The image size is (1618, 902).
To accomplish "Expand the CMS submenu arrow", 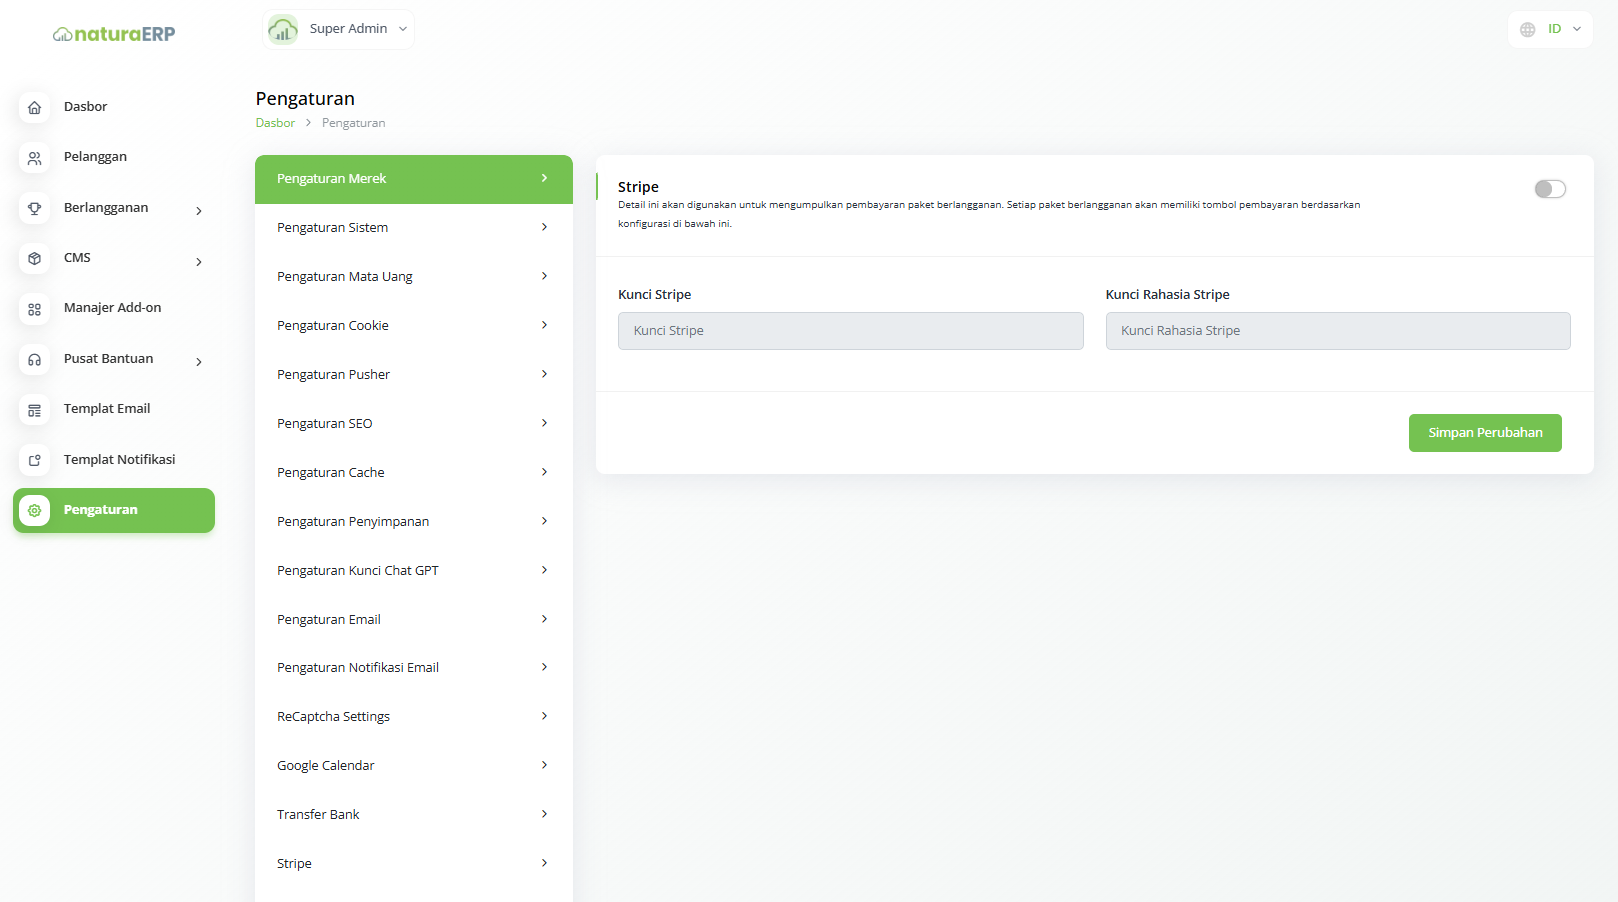I will 199,262.
